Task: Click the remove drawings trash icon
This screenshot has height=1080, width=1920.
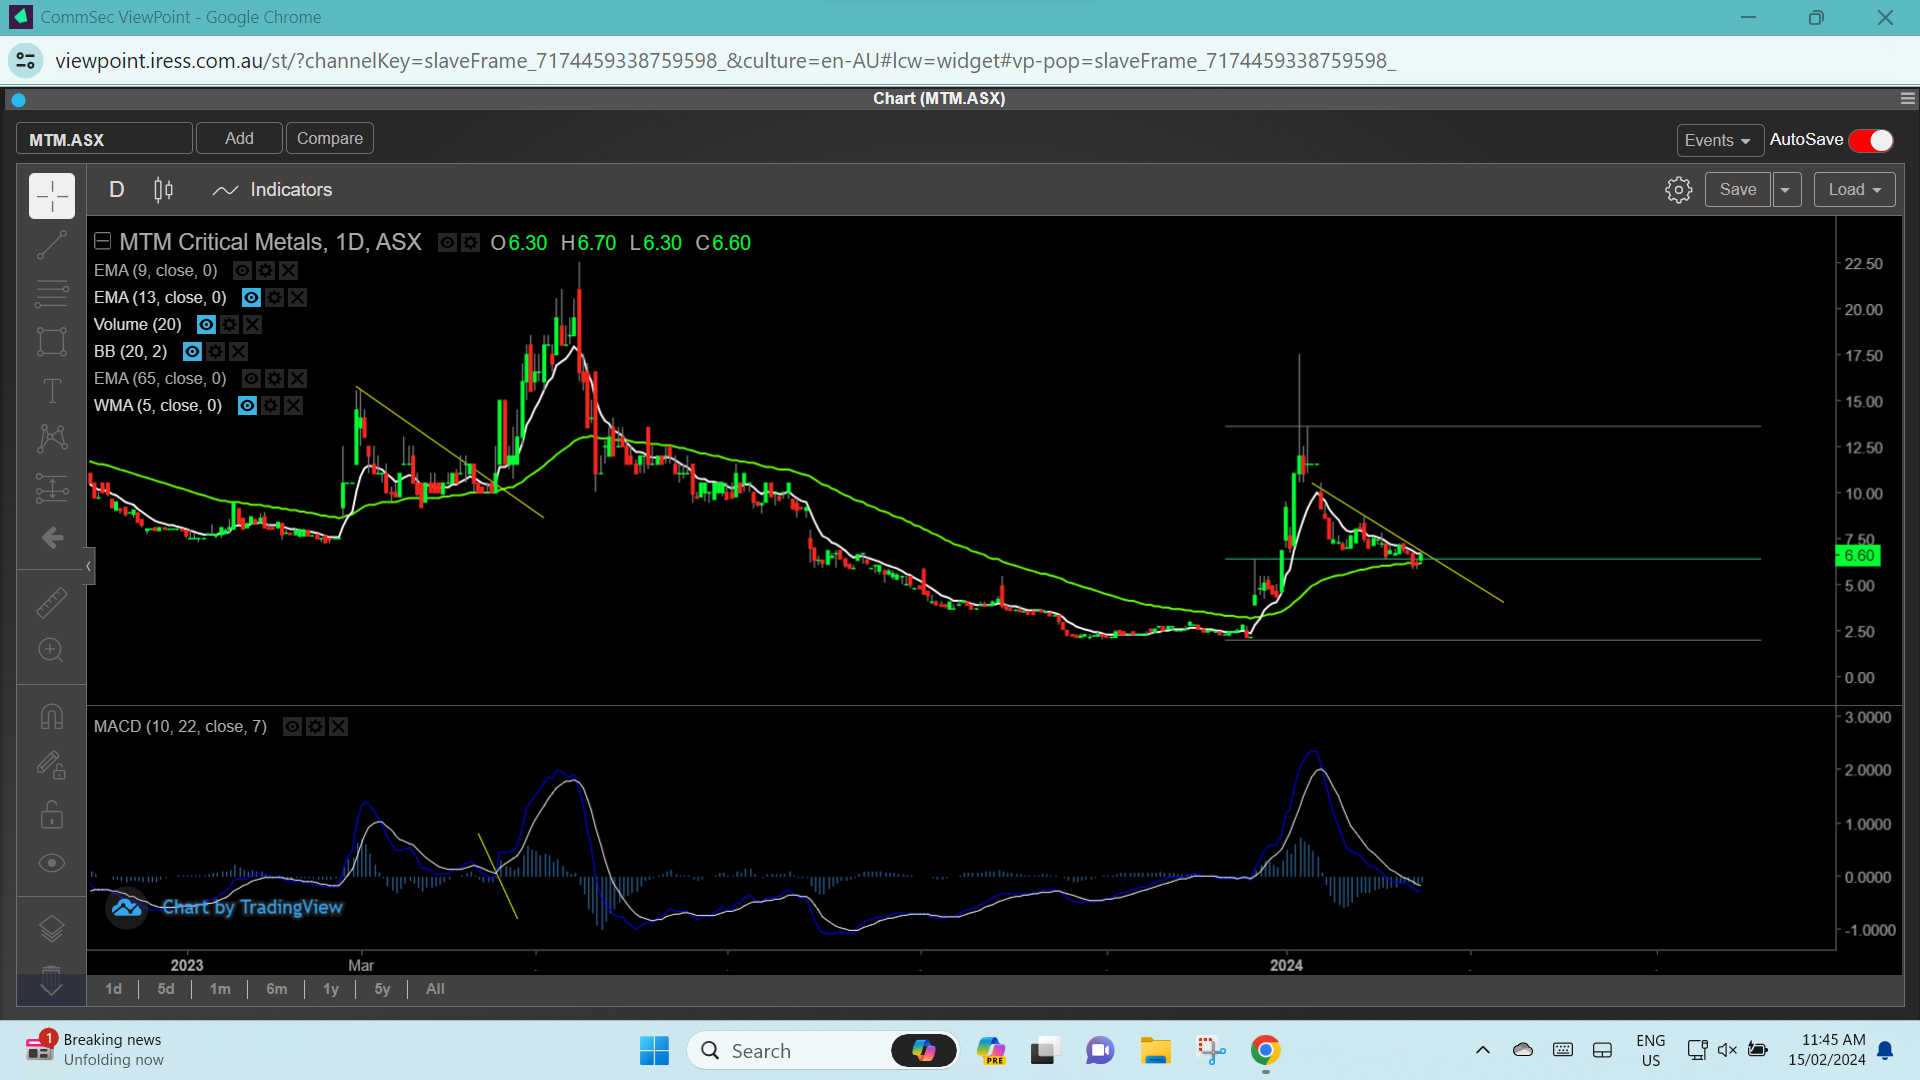Action: [x=52, y=975]
